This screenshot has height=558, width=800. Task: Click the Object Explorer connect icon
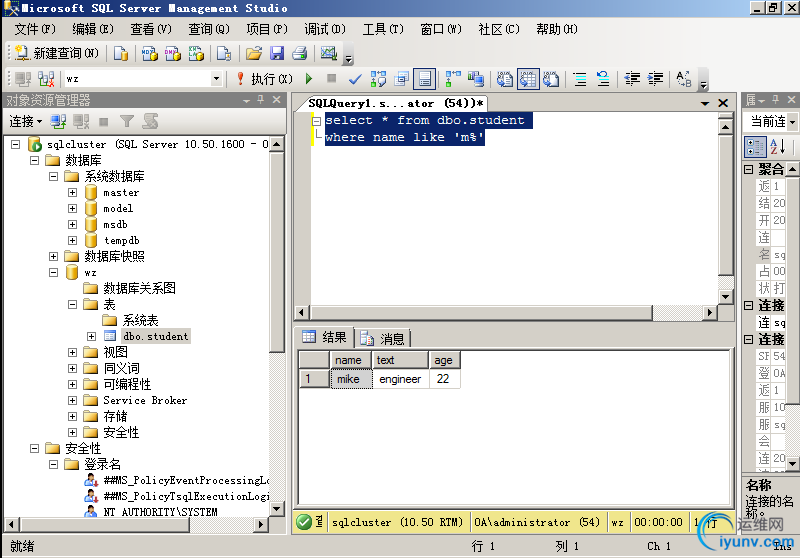pyautogui.click(x=58, y=121)
